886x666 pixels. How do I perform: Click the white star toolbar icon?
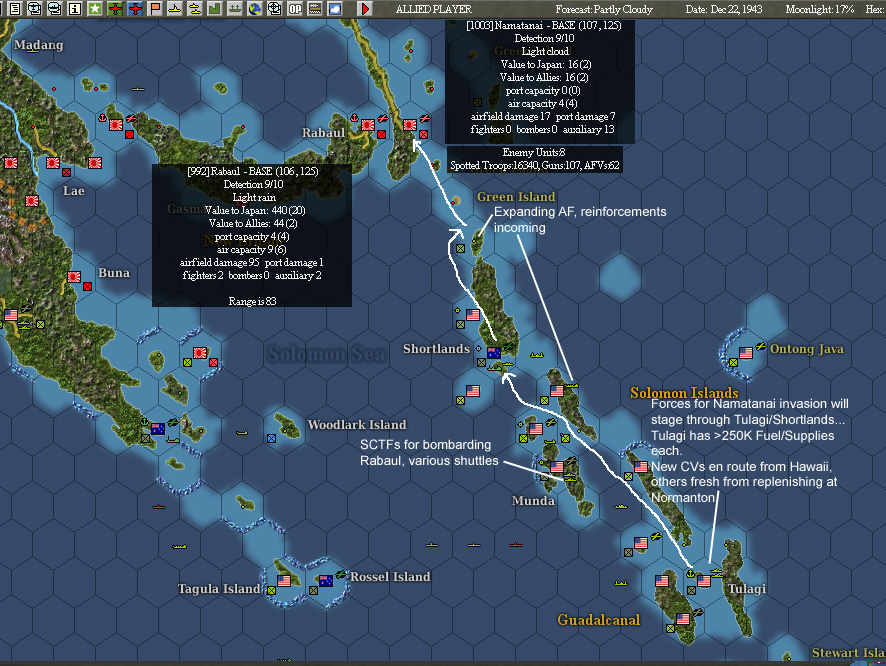pyautogui.click(x=95, y=8)
